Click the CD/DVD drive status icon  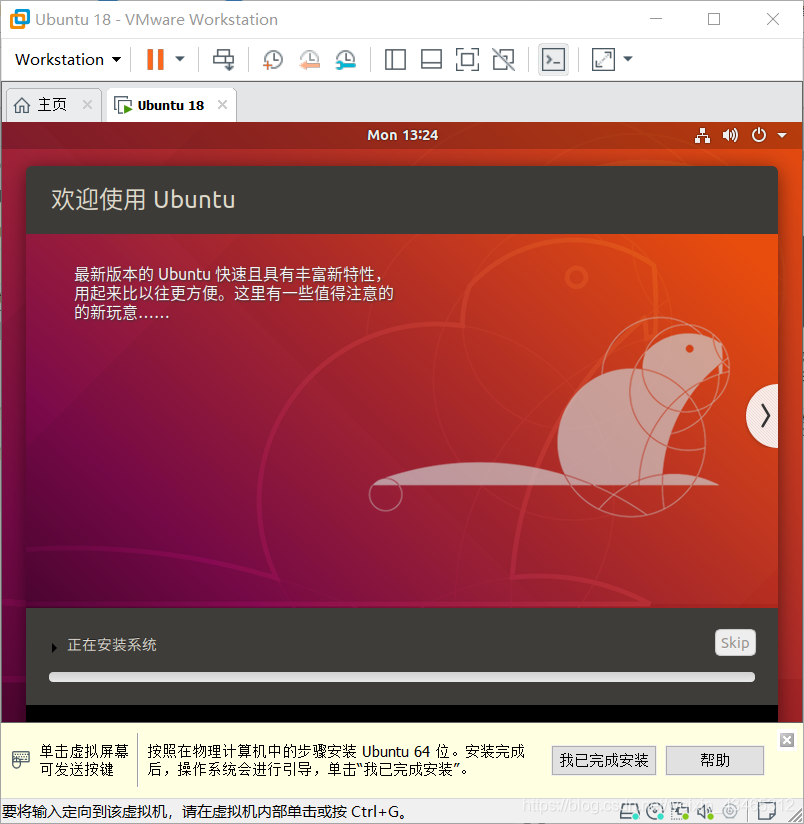(655, 812)
